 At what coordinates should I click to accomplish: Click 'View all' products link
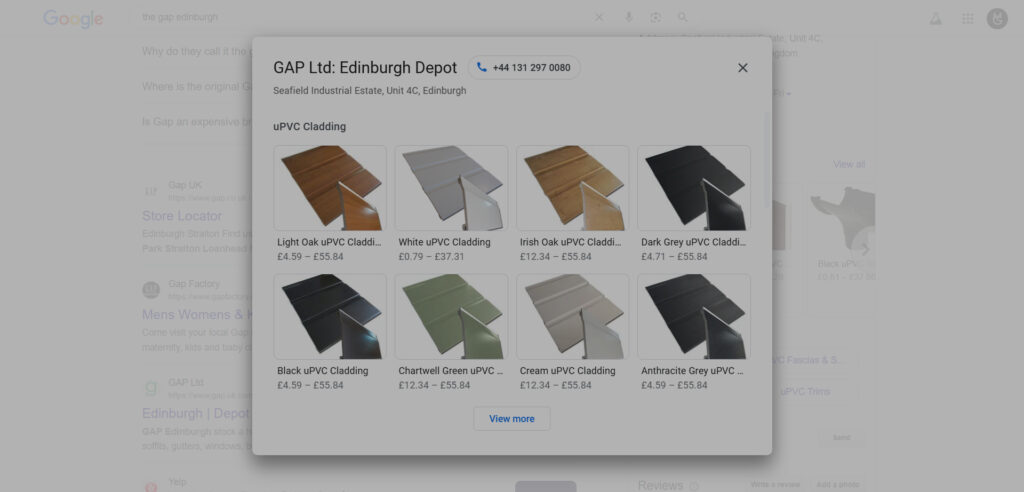tap(849, 165)
